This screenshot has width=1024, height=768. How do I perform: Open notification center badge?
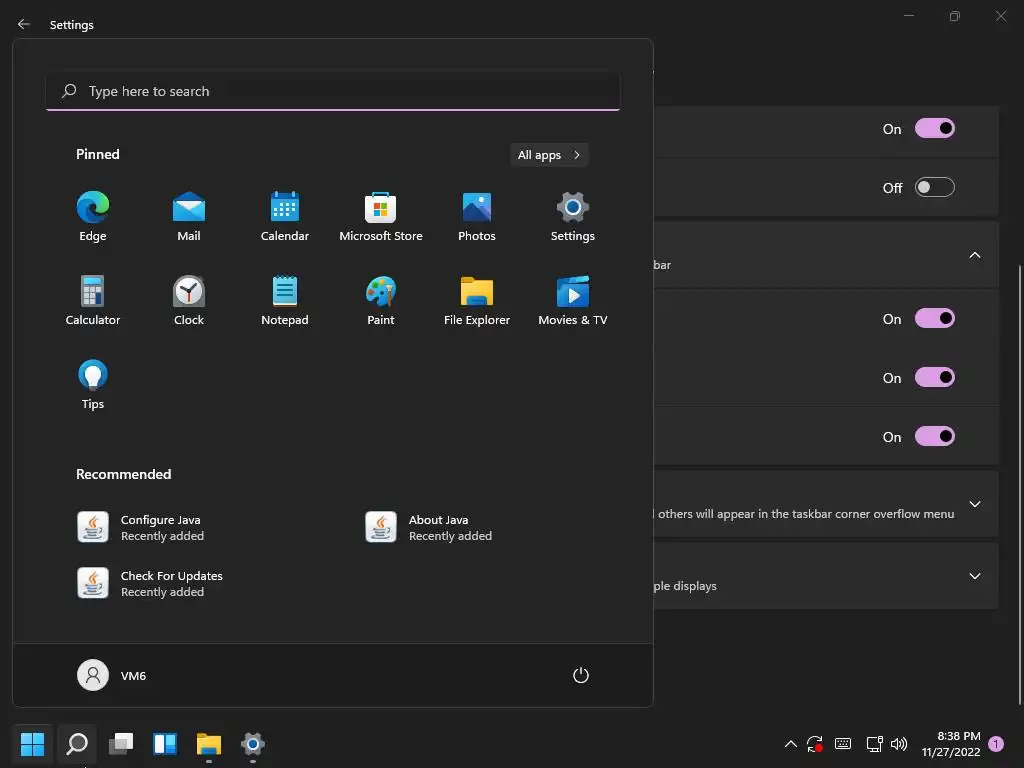996,744
